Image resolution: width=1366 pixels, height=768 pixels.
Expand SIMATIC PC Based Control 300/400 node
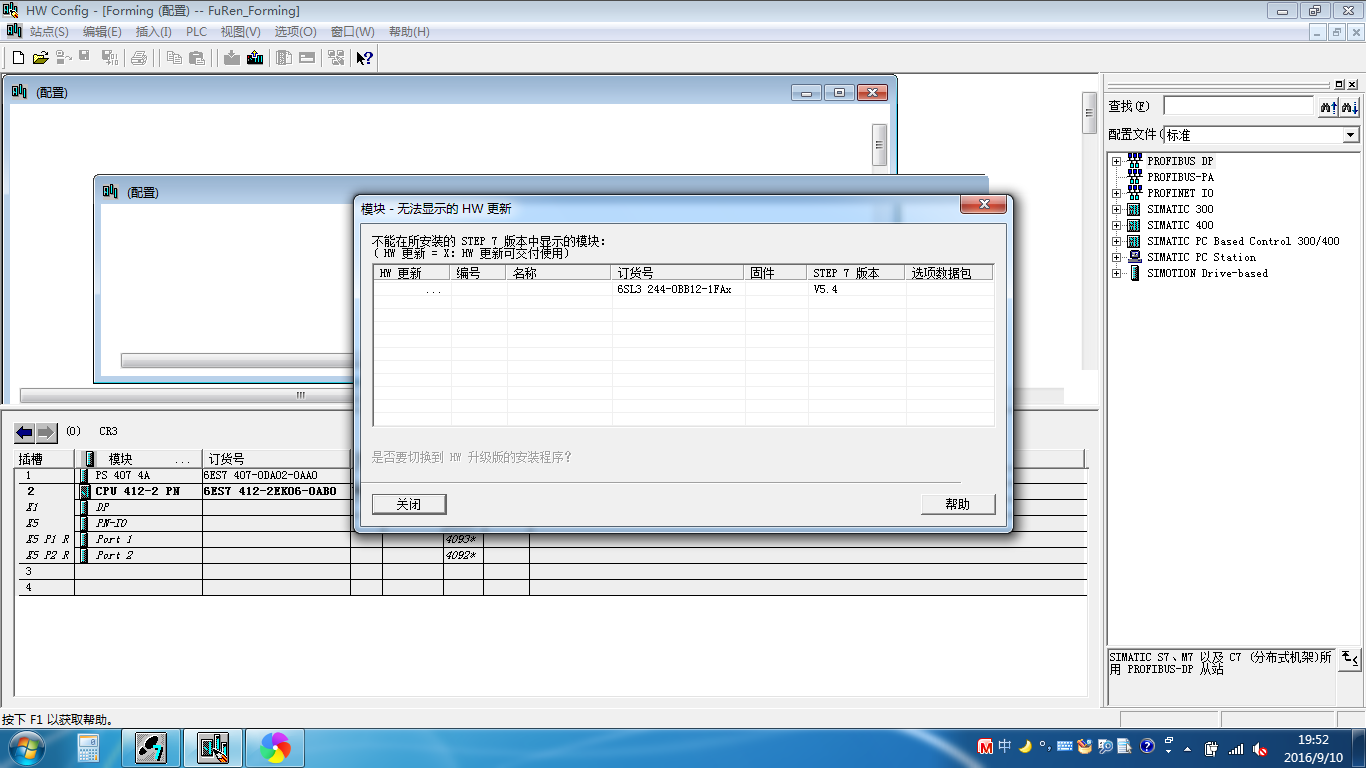tap(1116, 241)
